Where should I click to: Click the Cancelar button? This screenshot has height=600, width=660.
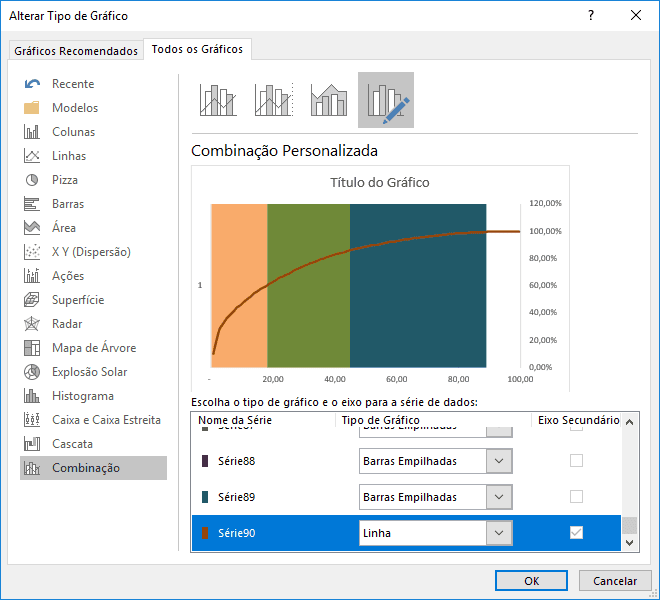(615, 581)
